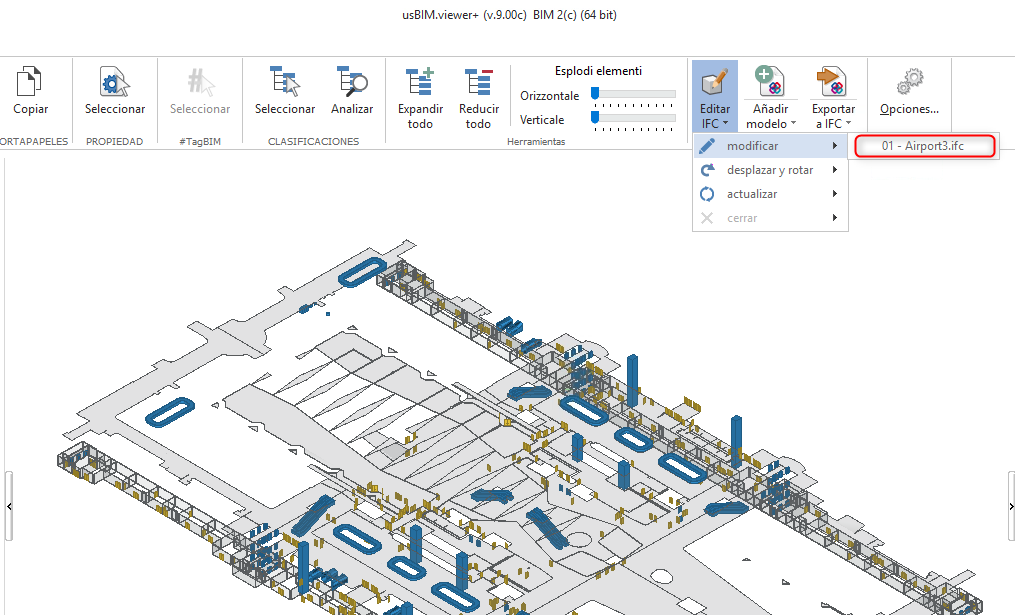This screenshot has height=615, width=1015.
Task: Expand the Editar IFC dropdown arrow
Action: click(x=726, y=123)
